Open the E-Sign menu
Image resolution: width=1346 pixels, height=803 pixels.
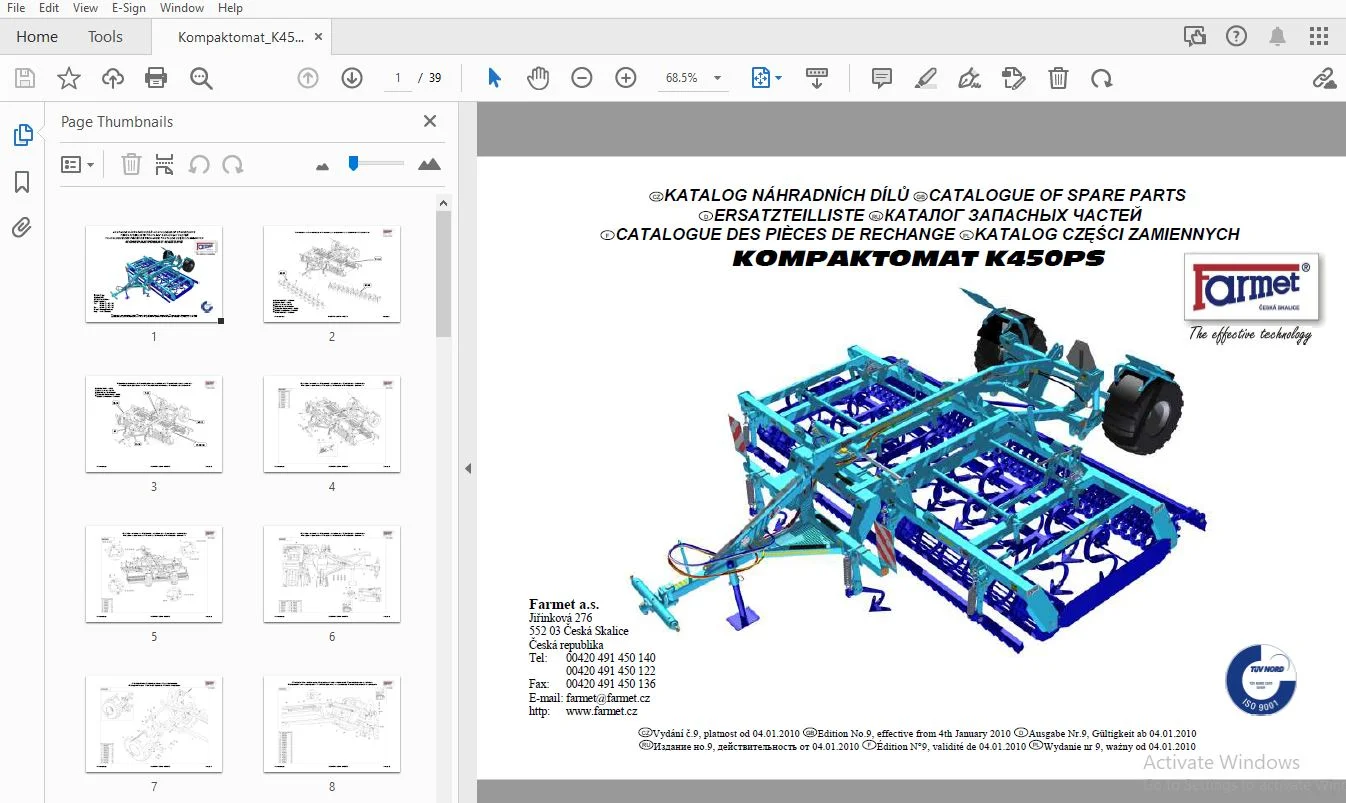coord(129,8)
